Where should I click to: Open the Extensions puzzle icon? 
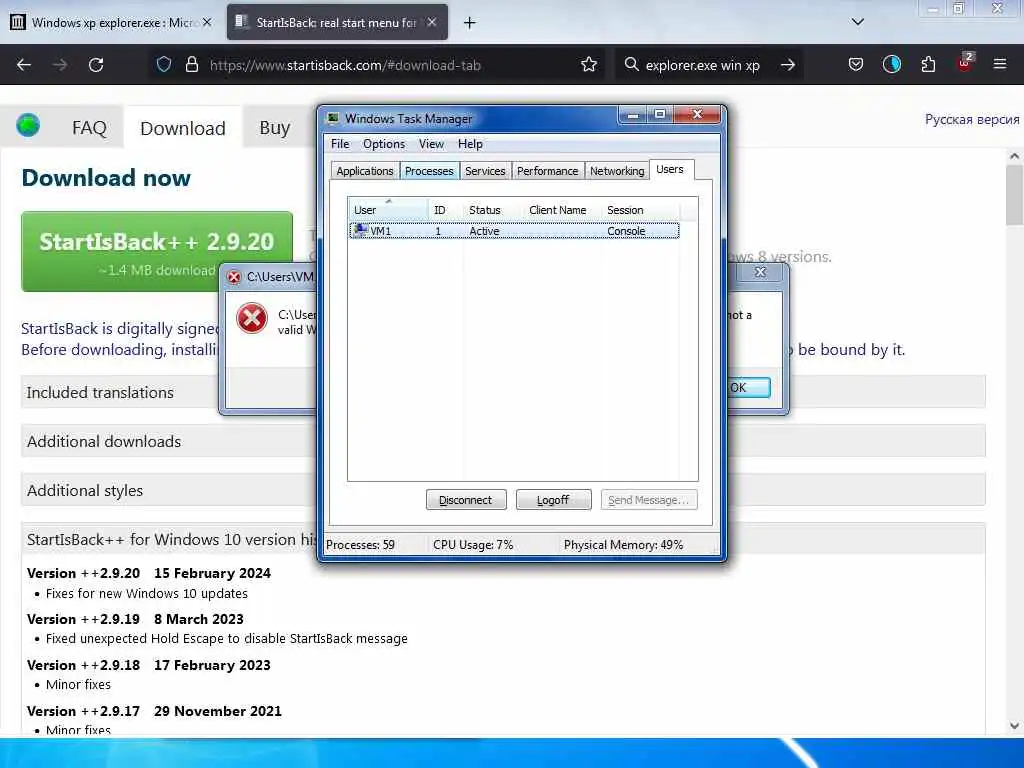coord(928,65)
